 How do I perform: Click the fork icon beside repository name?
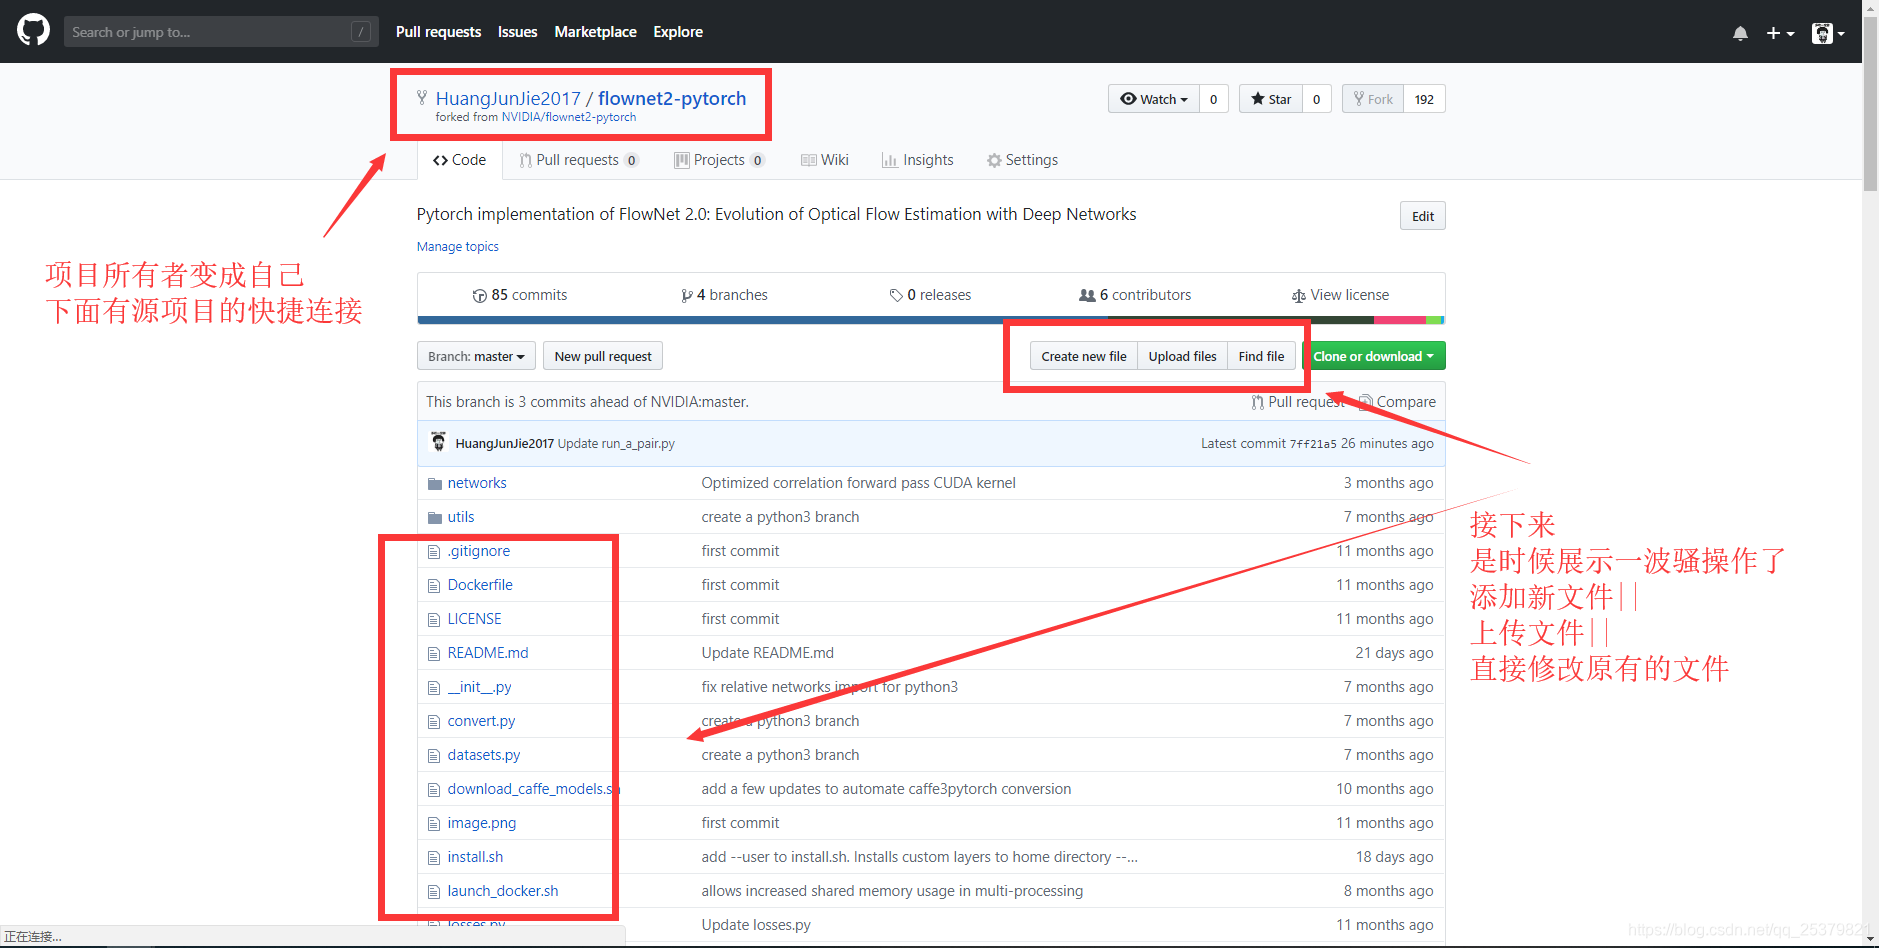[x=422, y=97]
